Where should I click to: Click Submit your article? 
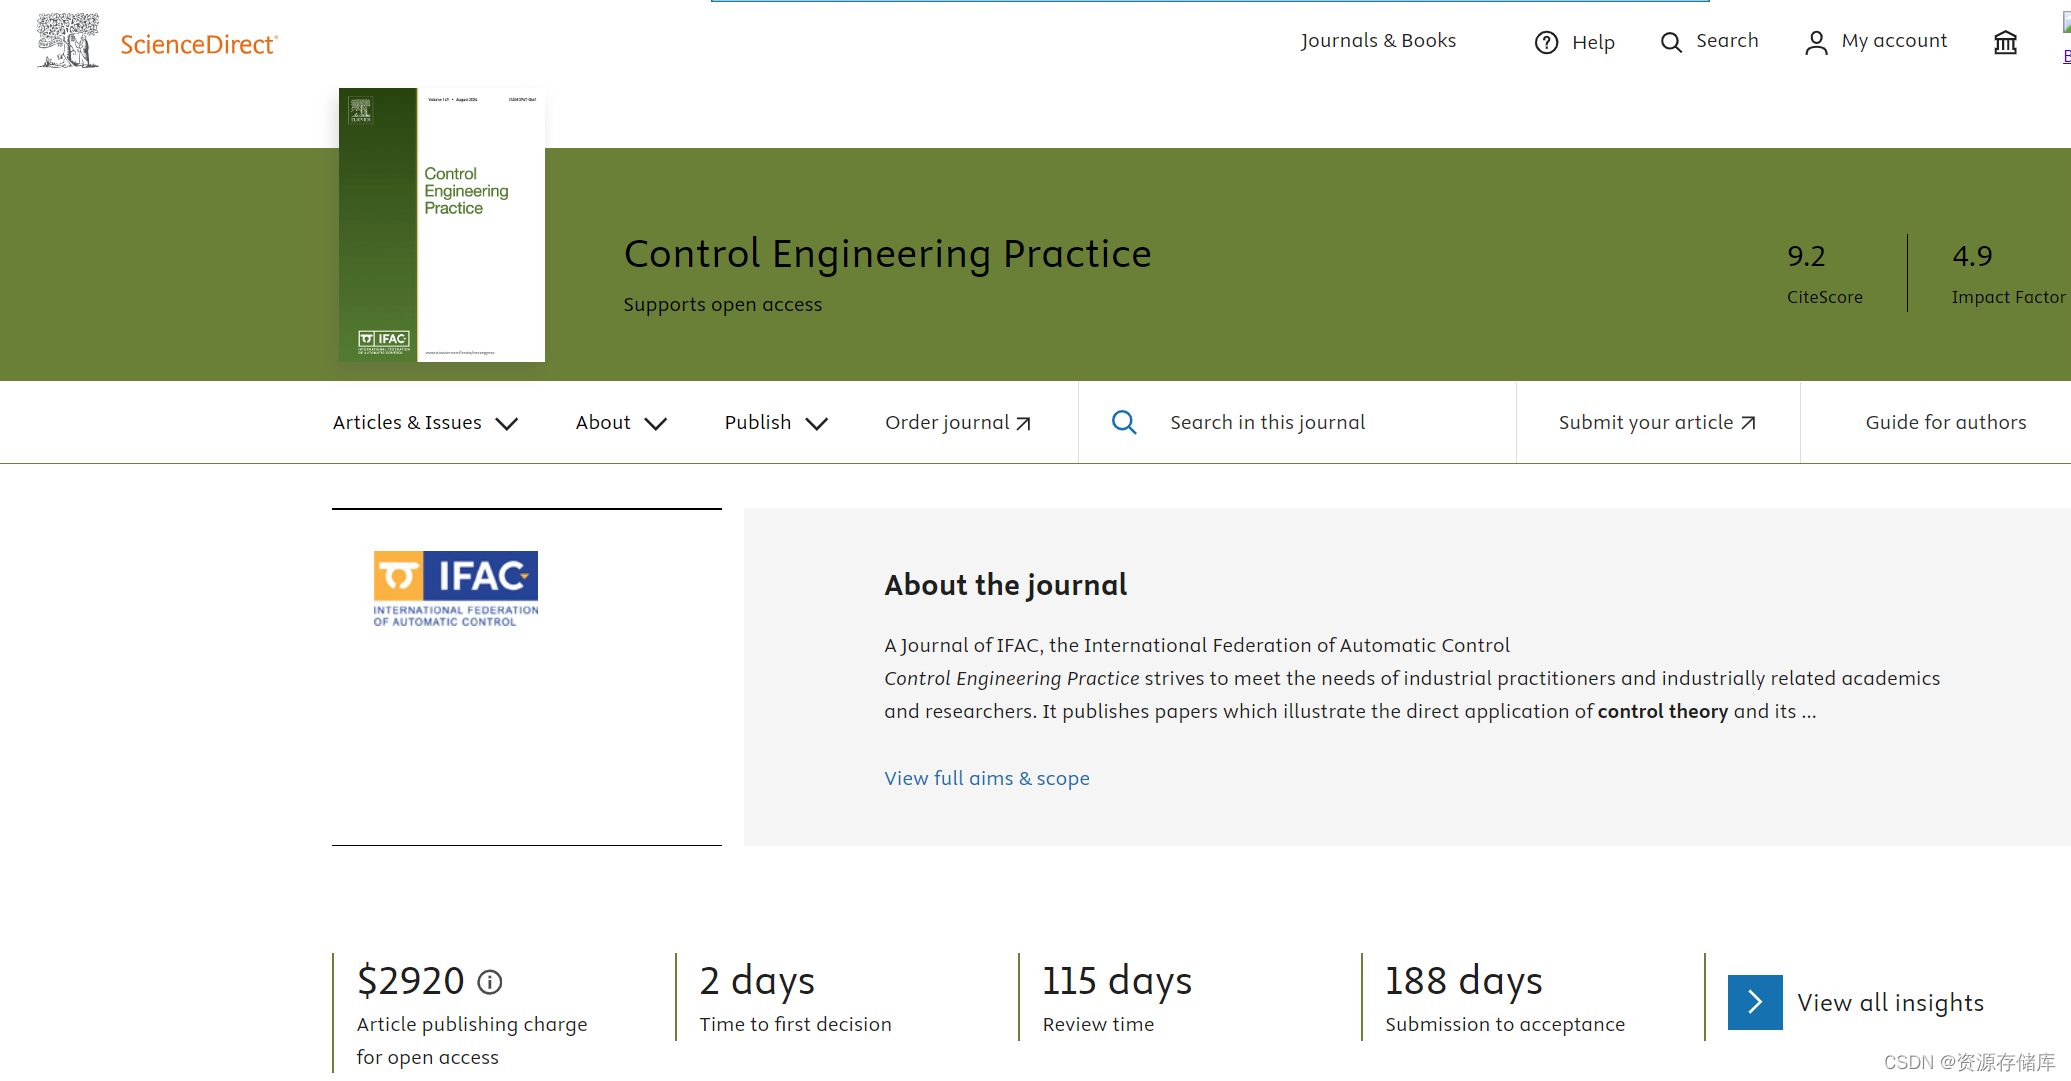pyautogui.click(x=1656, y=422)
